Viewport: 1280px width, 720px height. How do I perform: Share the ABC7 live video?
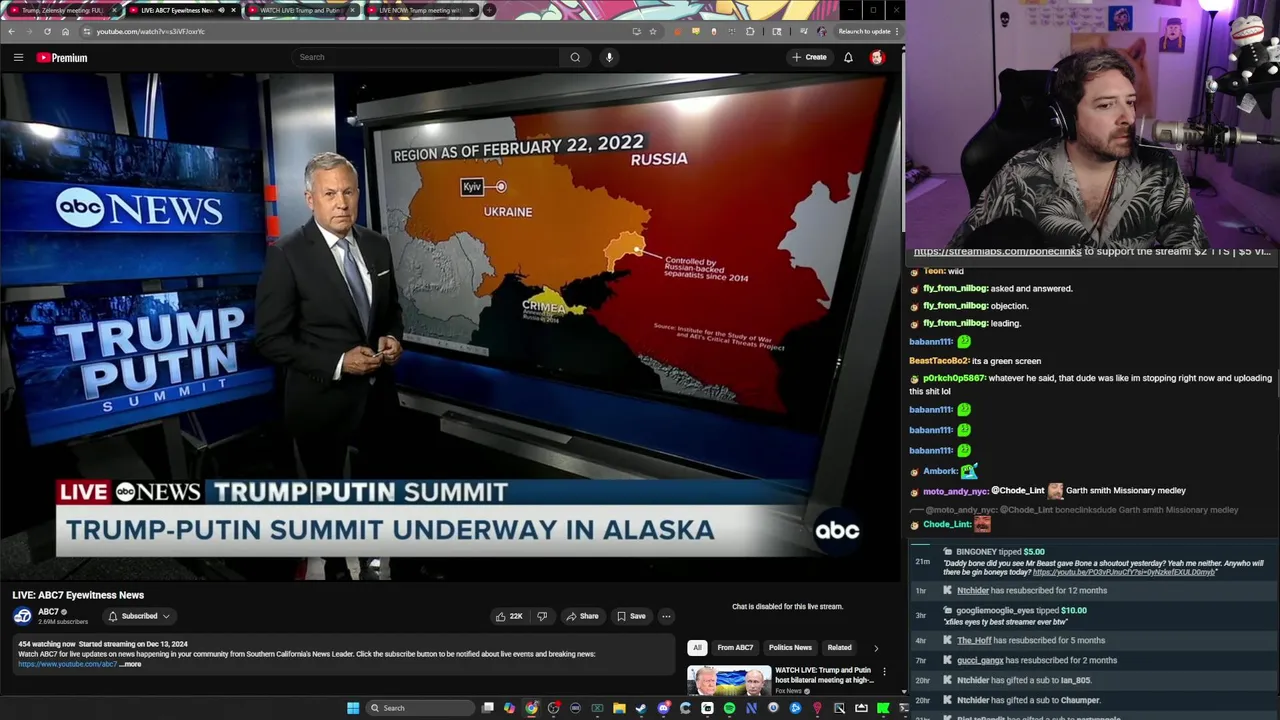click(x=582, y=616)
